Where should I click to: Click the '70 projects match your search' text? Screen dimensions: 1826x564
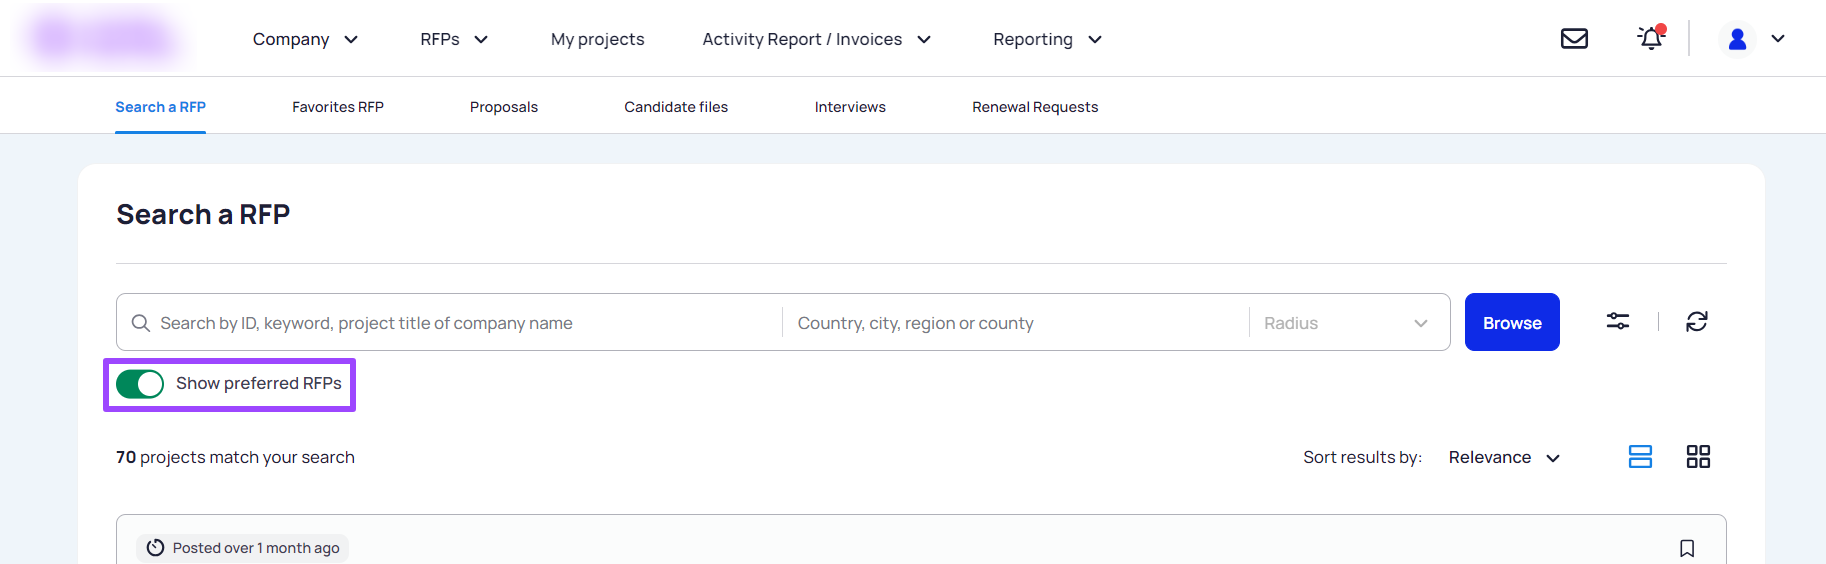tap(235, 457)
